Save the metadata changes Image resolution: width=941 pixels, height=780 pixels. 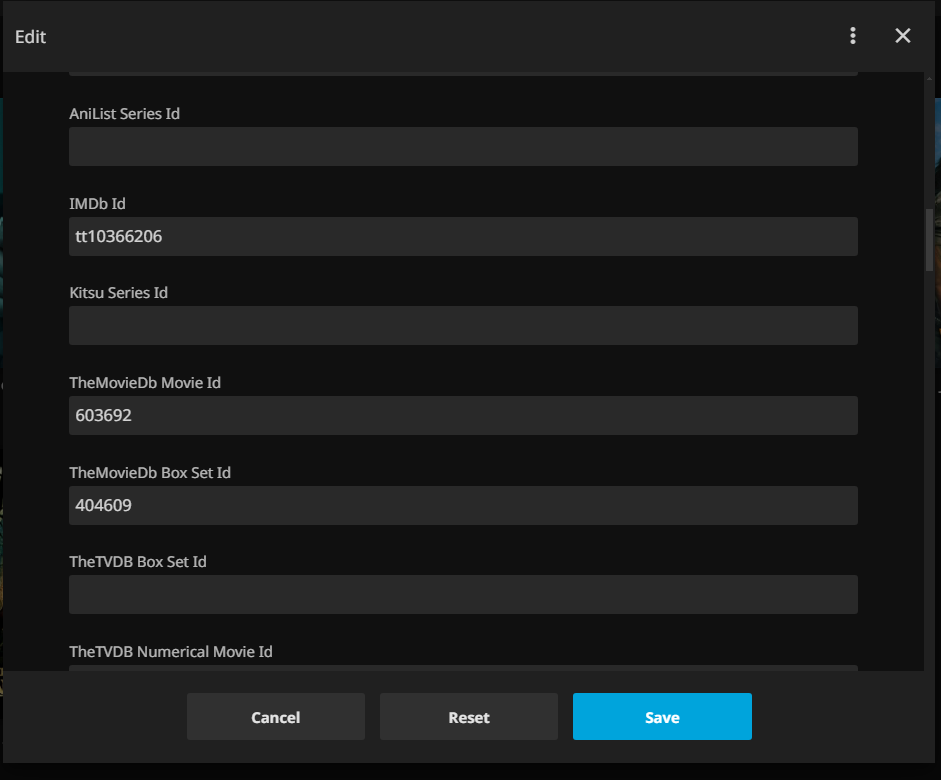(662, 717)
